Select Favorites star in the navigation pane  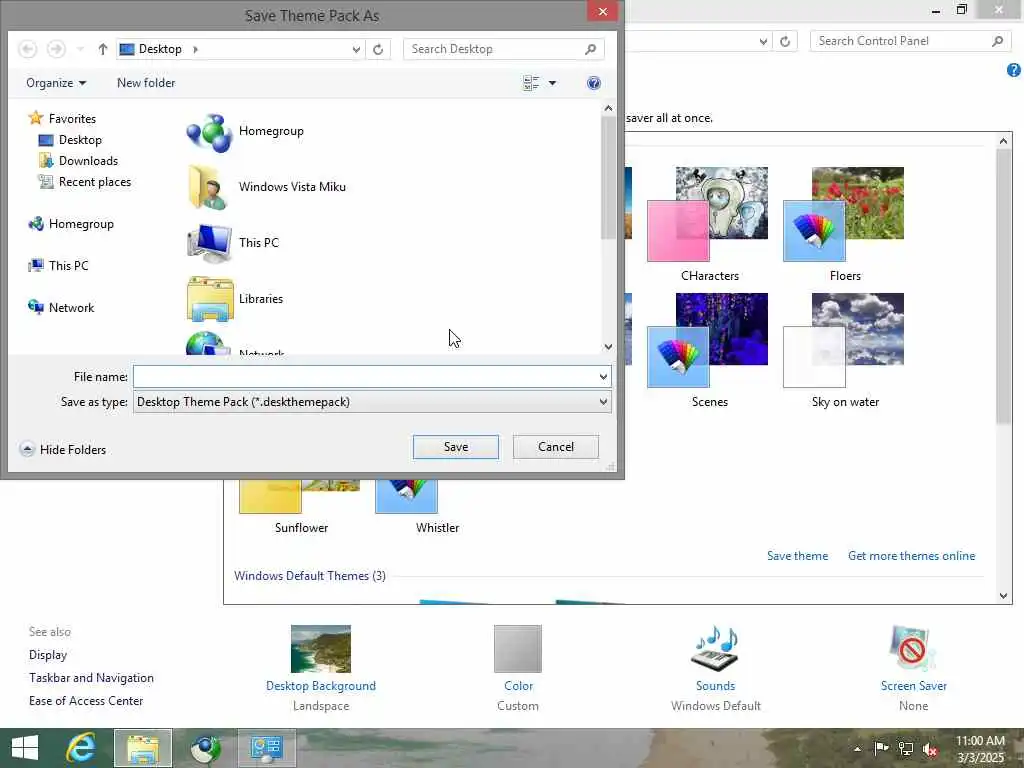click(36, 118)
